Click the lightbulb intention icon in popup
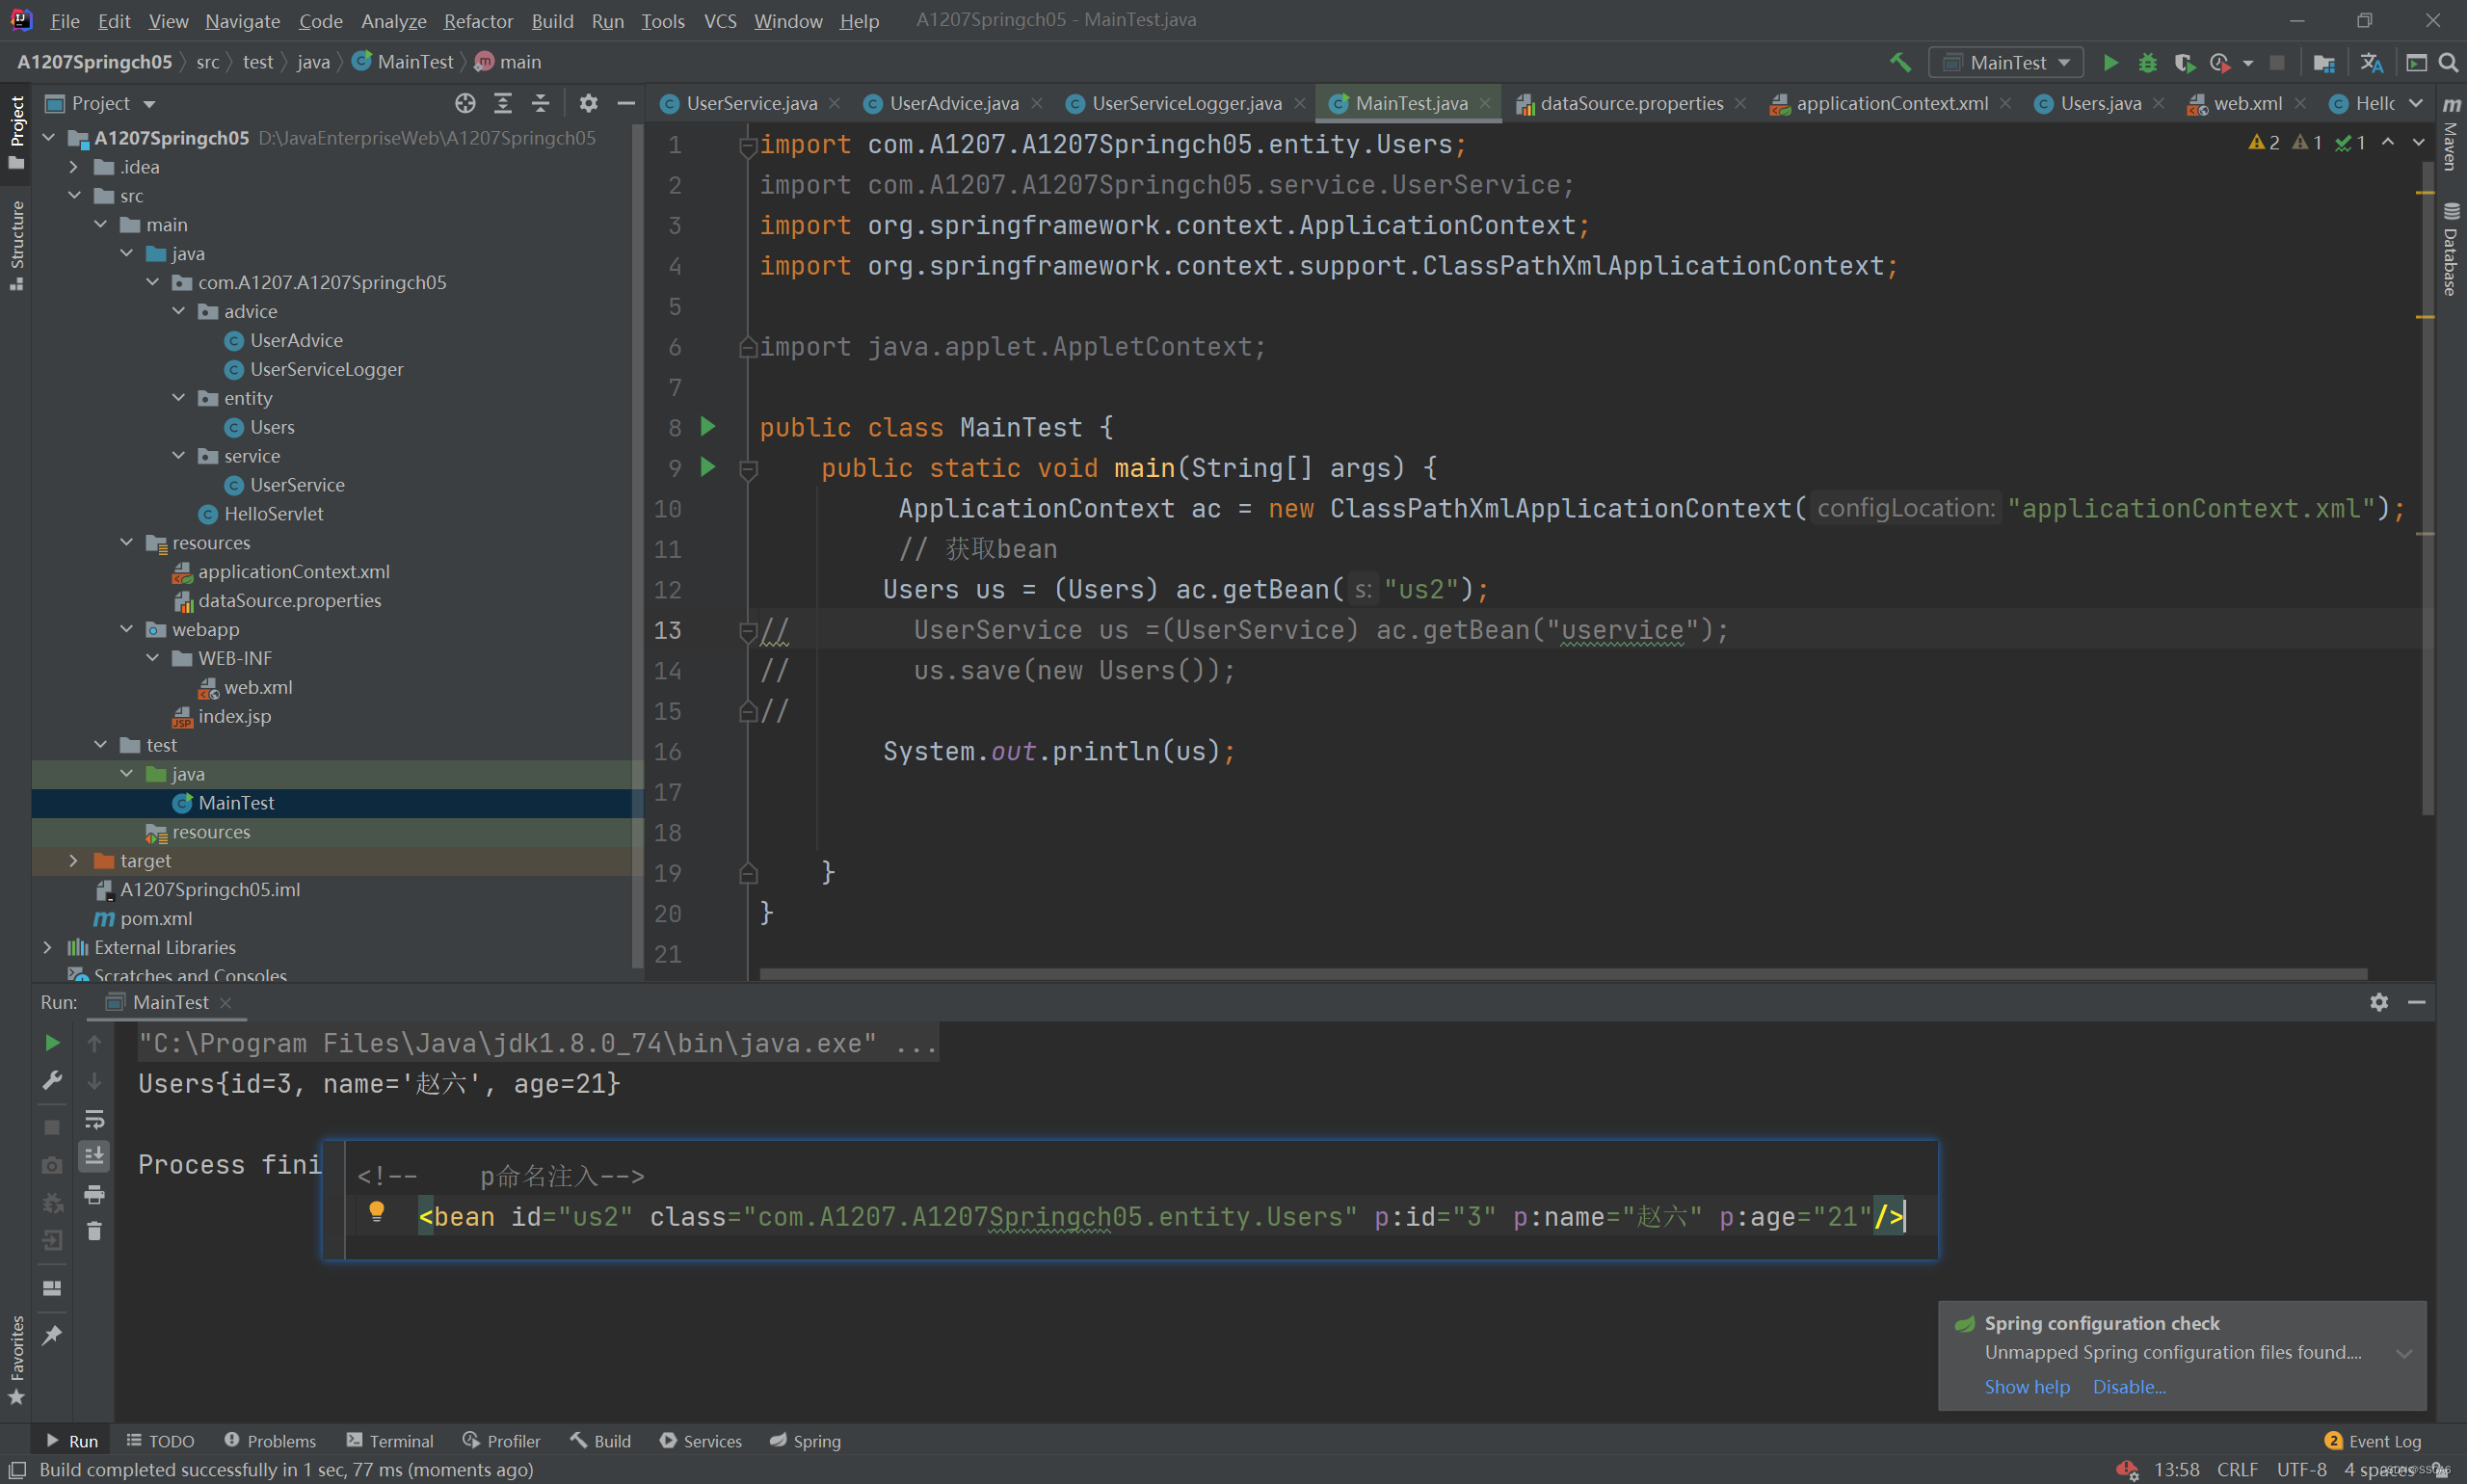Viewport: 2467px width, 1484px height. point(376,1211)
